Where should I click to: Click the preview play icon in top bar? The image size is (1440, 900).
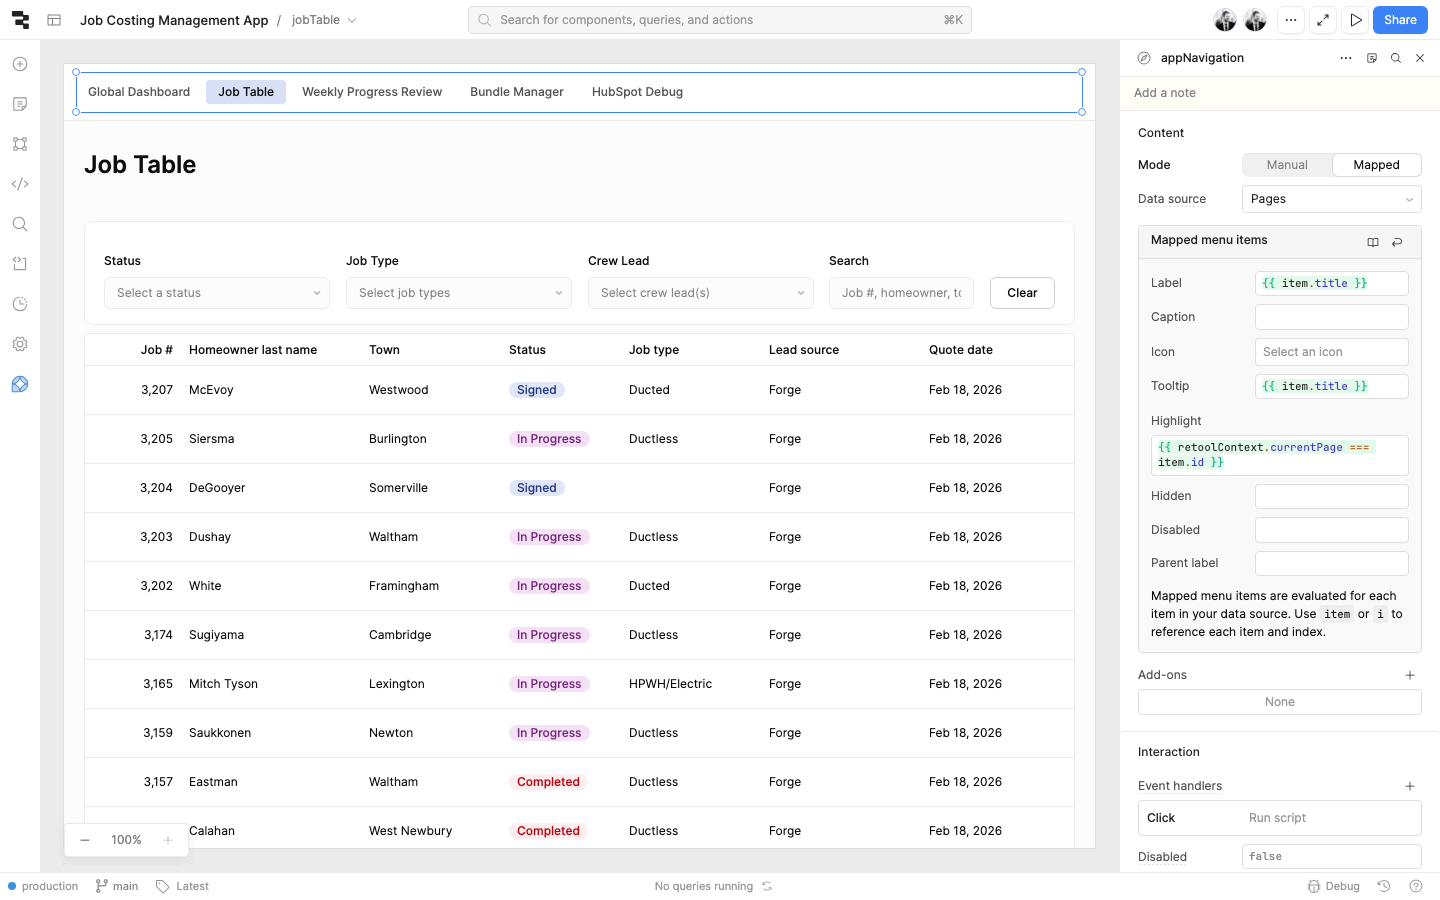[1356, 20]
